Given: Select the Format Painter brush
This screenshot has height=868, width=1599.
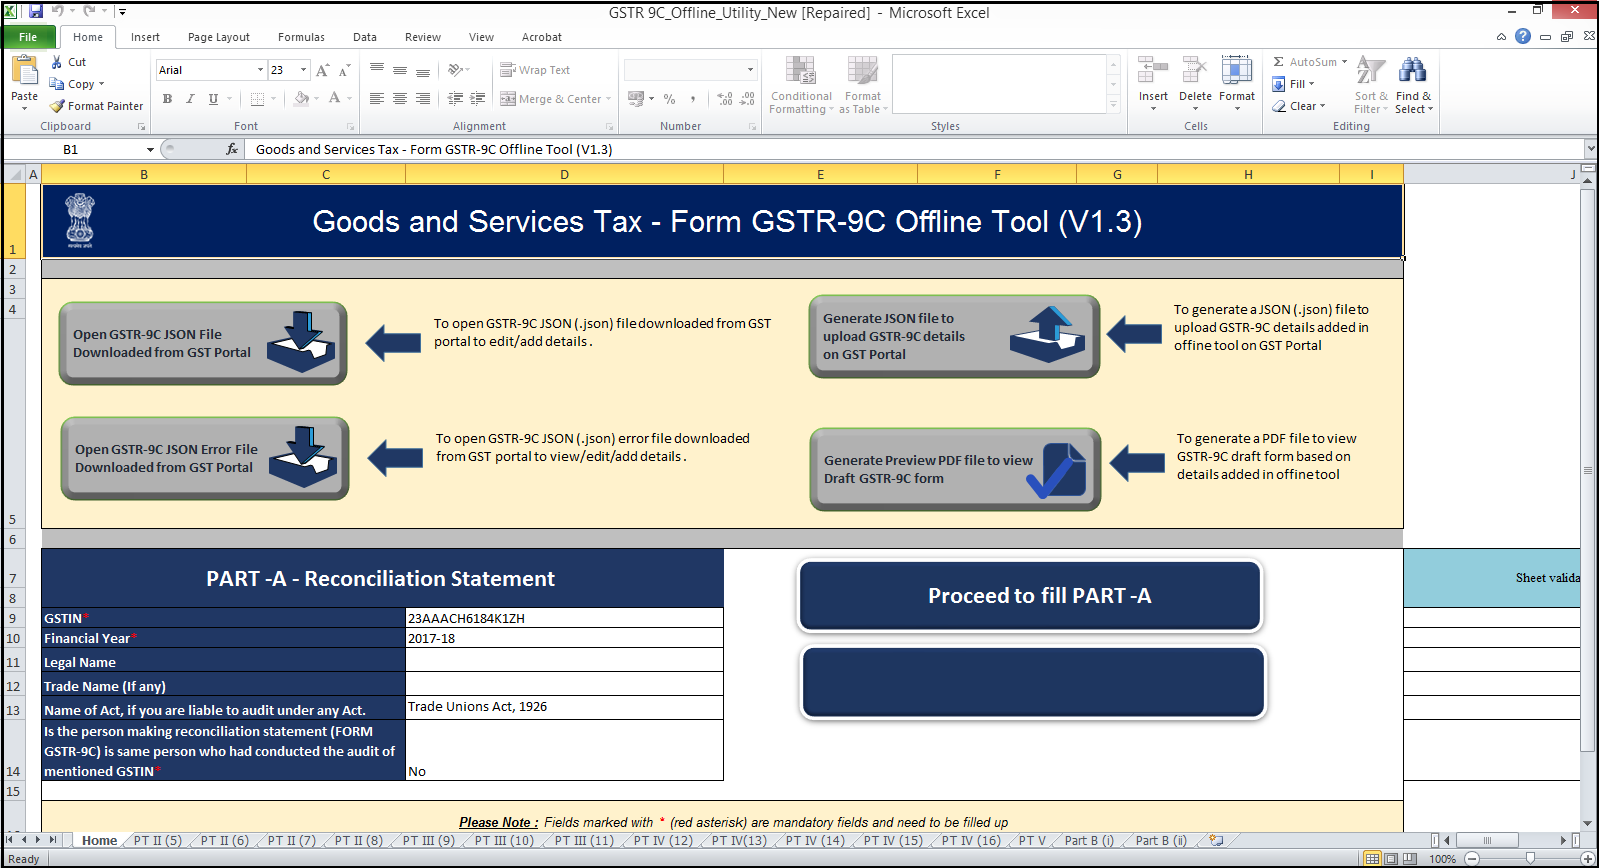Looking at the screenshot, I should [57, 106].
